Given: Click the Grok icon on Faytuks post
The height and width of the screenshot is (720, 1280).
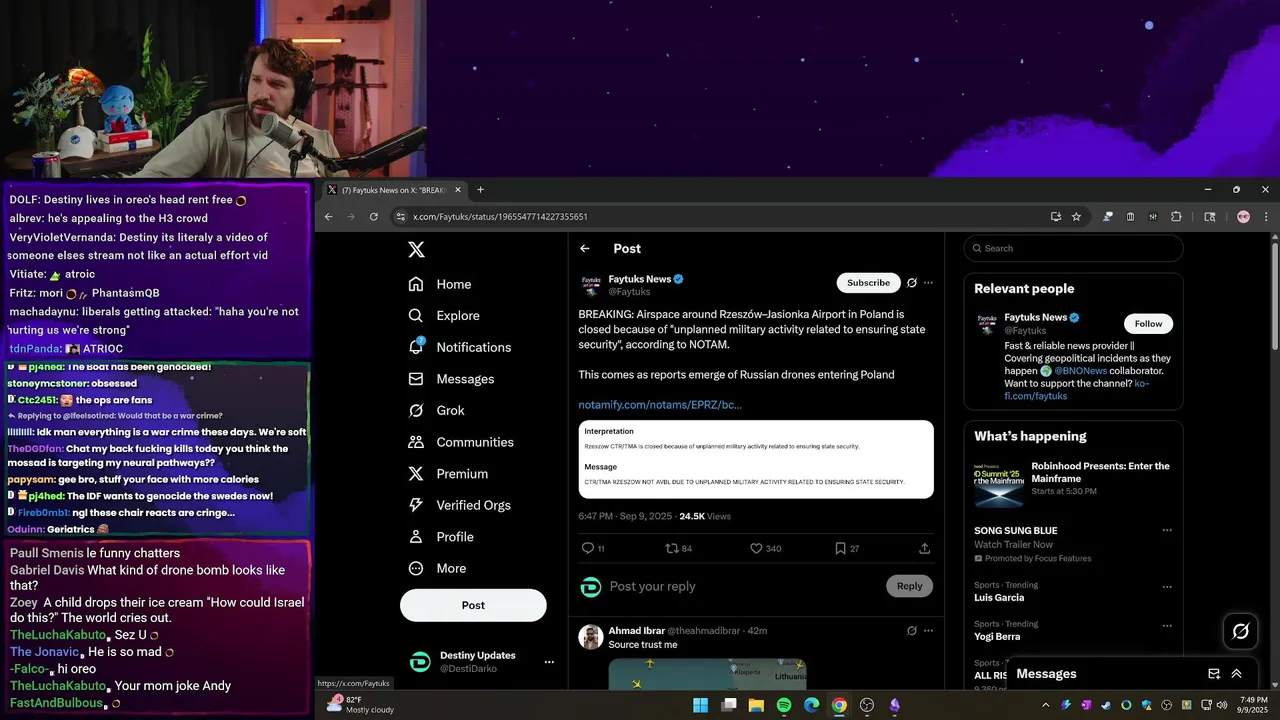Looking at the screenshot, I should tap(912, 283).
